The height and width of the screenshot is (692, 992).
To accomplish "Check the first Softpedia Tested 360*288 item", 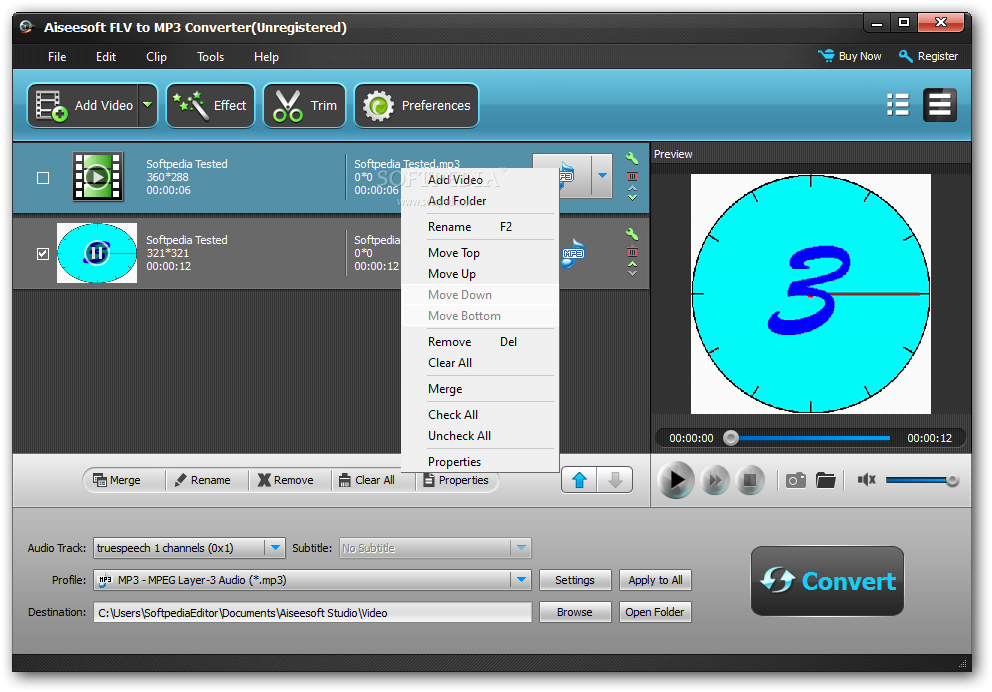I will pyautogui.click(x=43, y=178).
